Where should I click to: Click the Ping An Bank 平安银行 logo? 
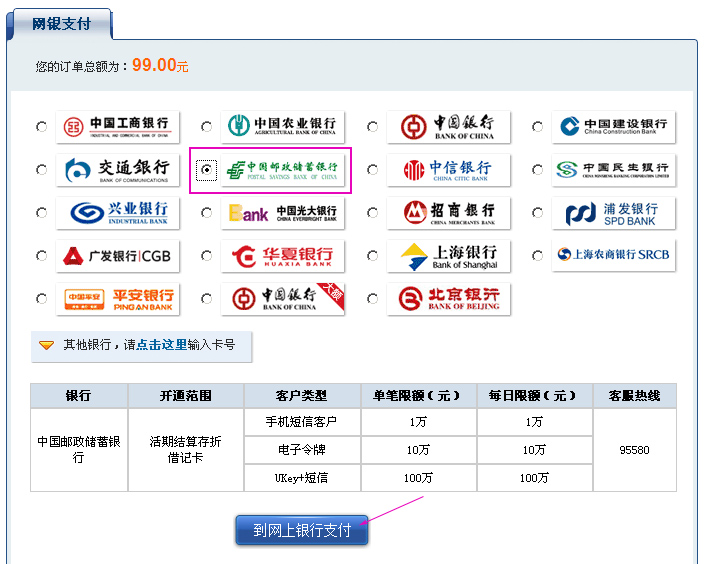tap(117, 299)
